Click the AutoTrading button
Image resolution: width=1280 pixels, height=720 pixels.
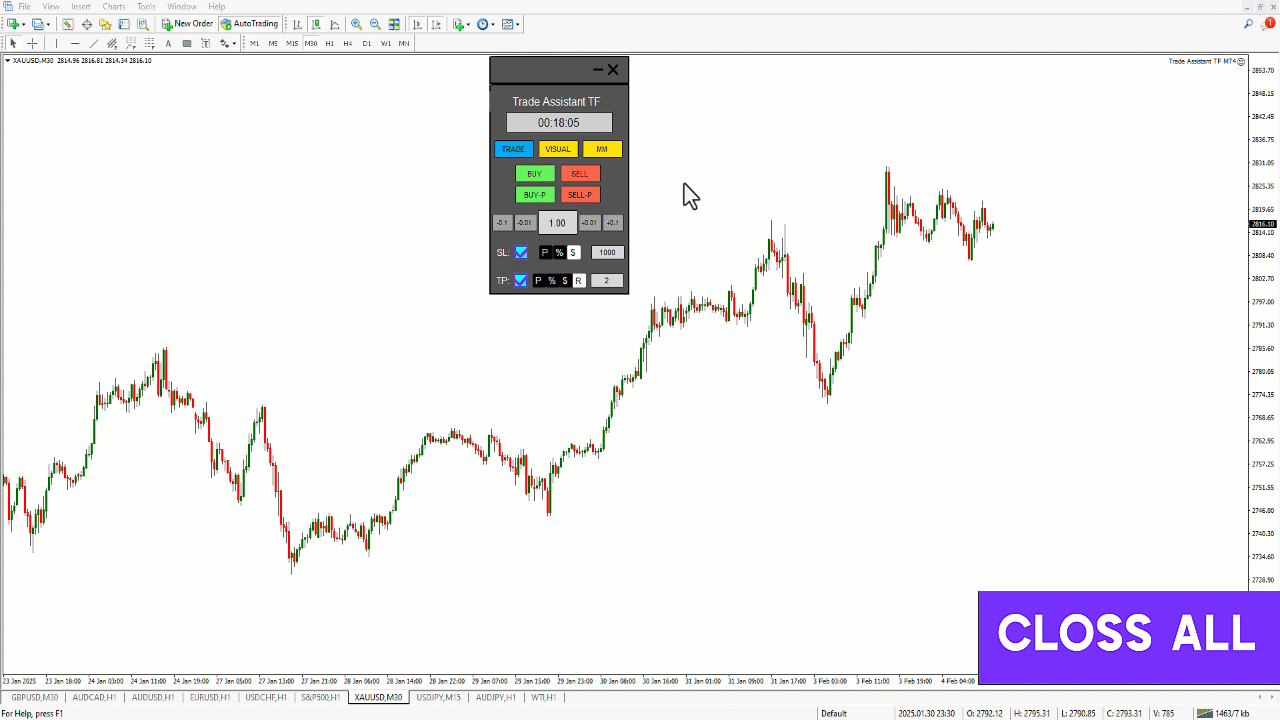click(250, 24)
